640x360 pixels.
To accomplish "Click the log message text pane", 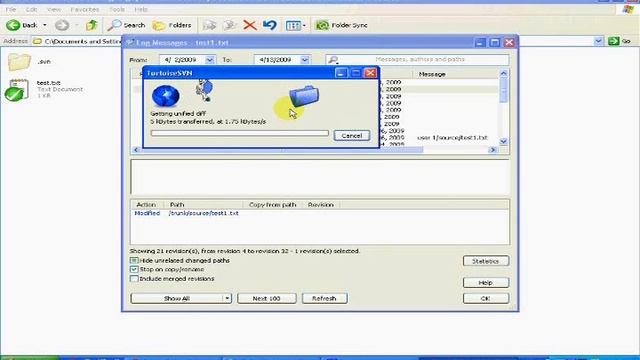I will point(320,177).
